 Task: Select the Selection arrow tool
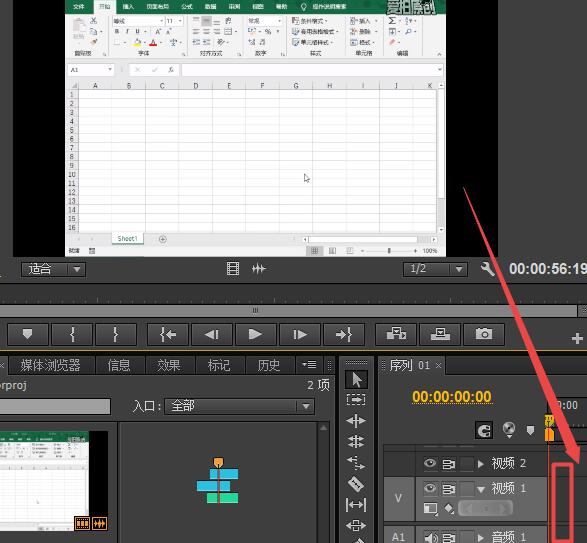click(x=356, y=379)
